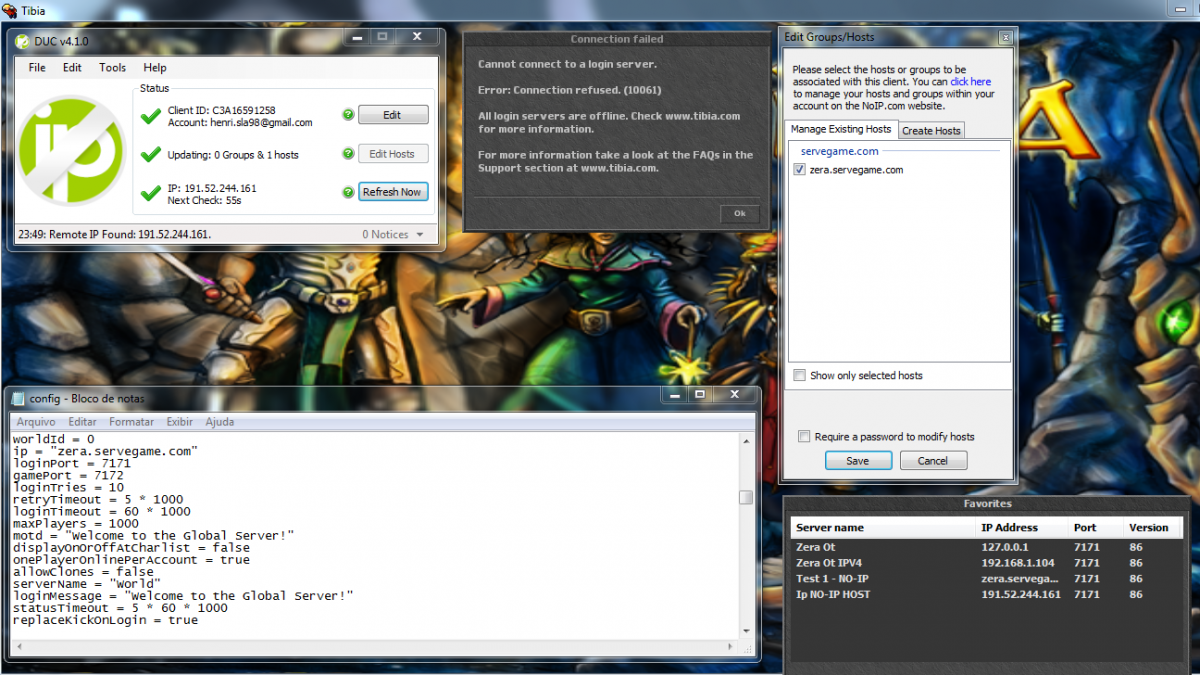This screenshot has width=1200, height=675.
Task: Select the Test 1 - NO-IP server row
Action: (986, 579)
